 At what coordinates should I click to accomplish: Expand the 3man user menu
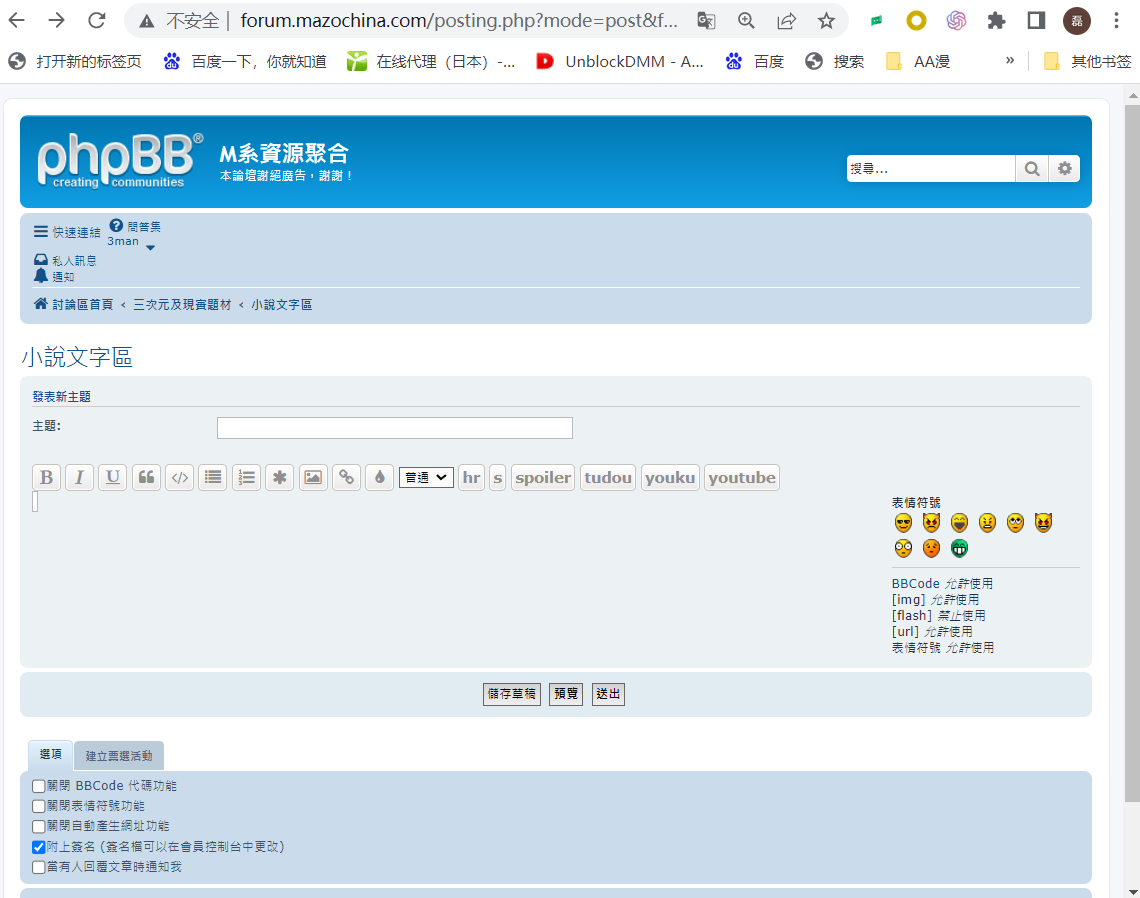coord(132,242)
